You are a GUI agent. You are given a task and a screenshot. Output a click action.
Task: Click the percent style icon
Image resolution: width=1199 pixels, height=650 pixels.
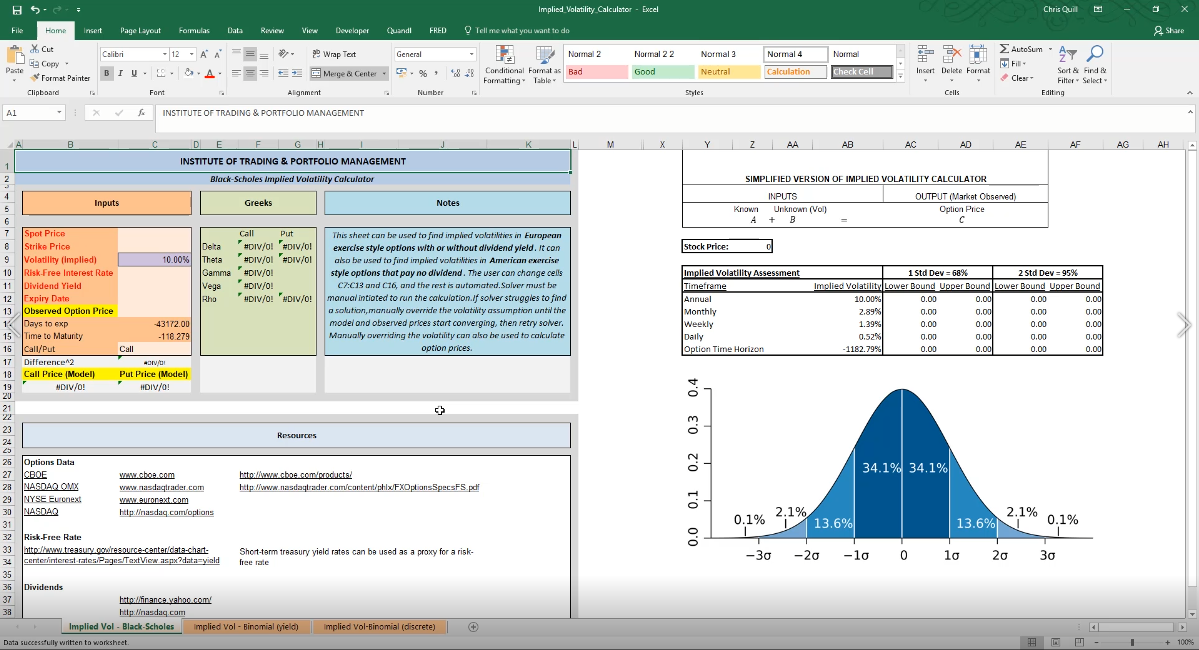coord(422,73)
